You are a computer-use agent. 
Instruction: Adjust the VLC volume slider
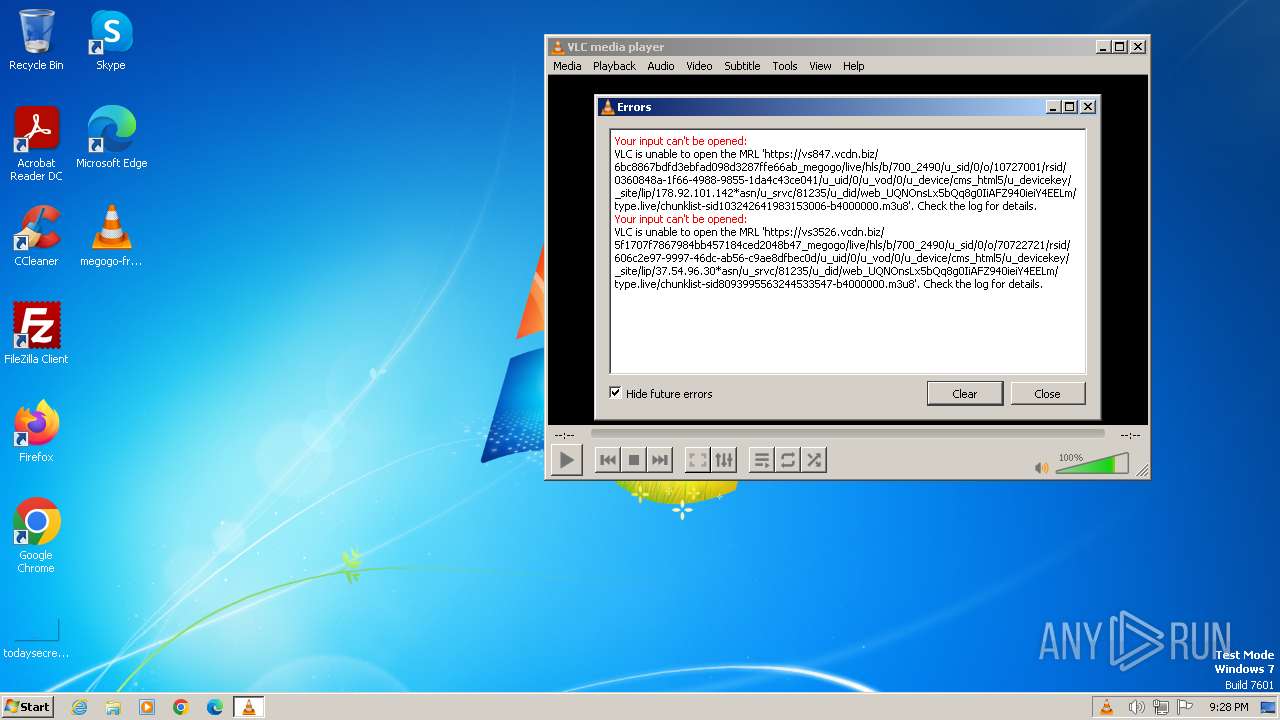click(1092, 464)
